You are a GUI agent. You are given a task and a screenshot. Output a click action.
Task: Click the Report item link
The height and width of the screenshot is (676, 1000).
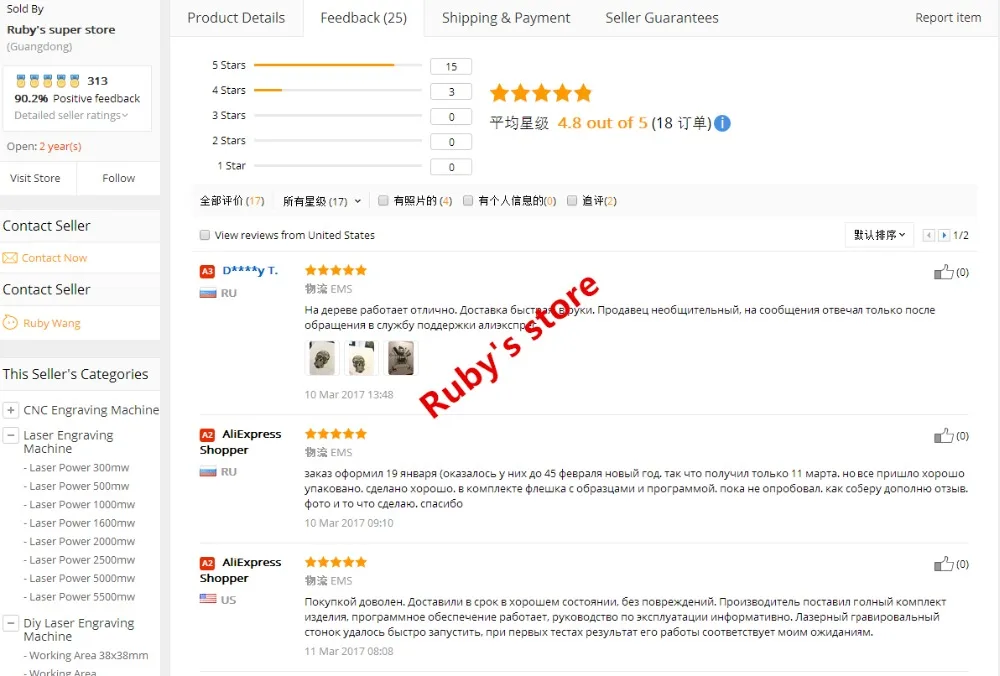[948, 18]
